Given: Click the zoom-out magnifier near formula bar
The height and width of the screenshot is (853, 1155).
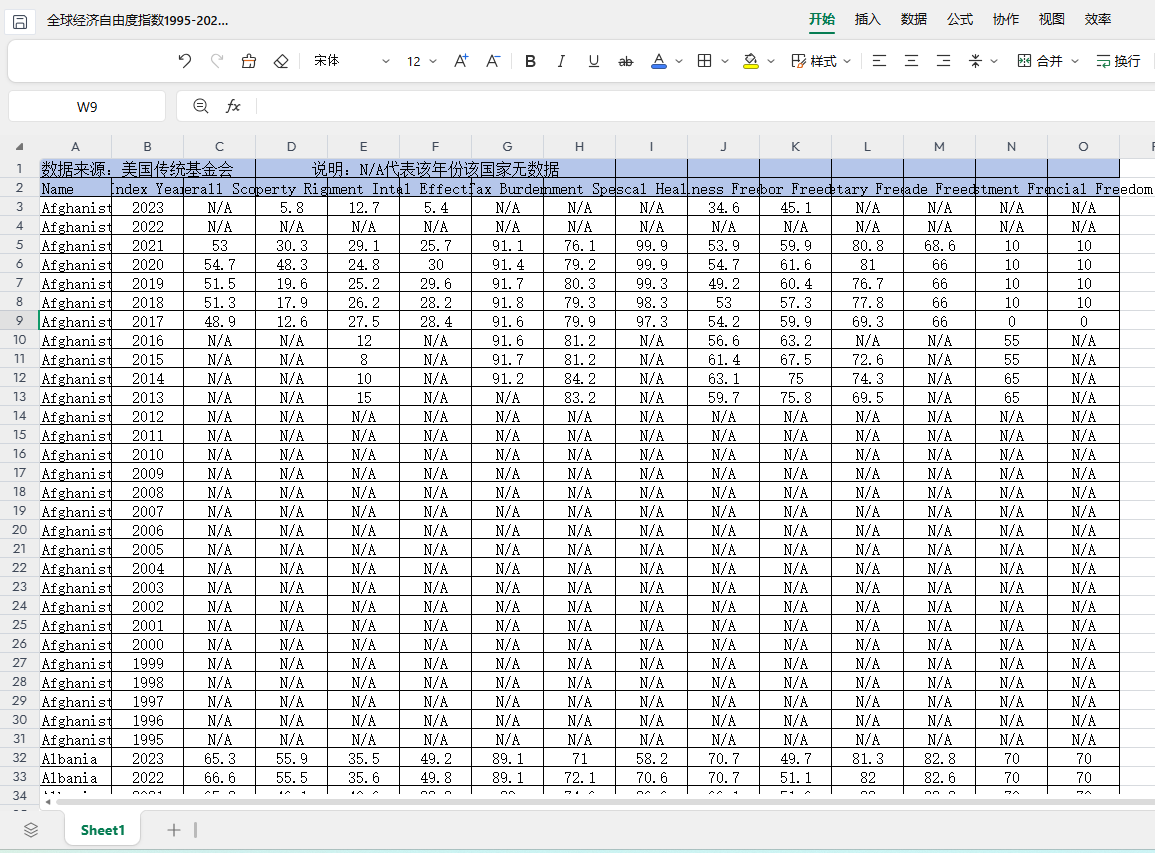Looking at the screenshot, I should (x=200, y=106).
